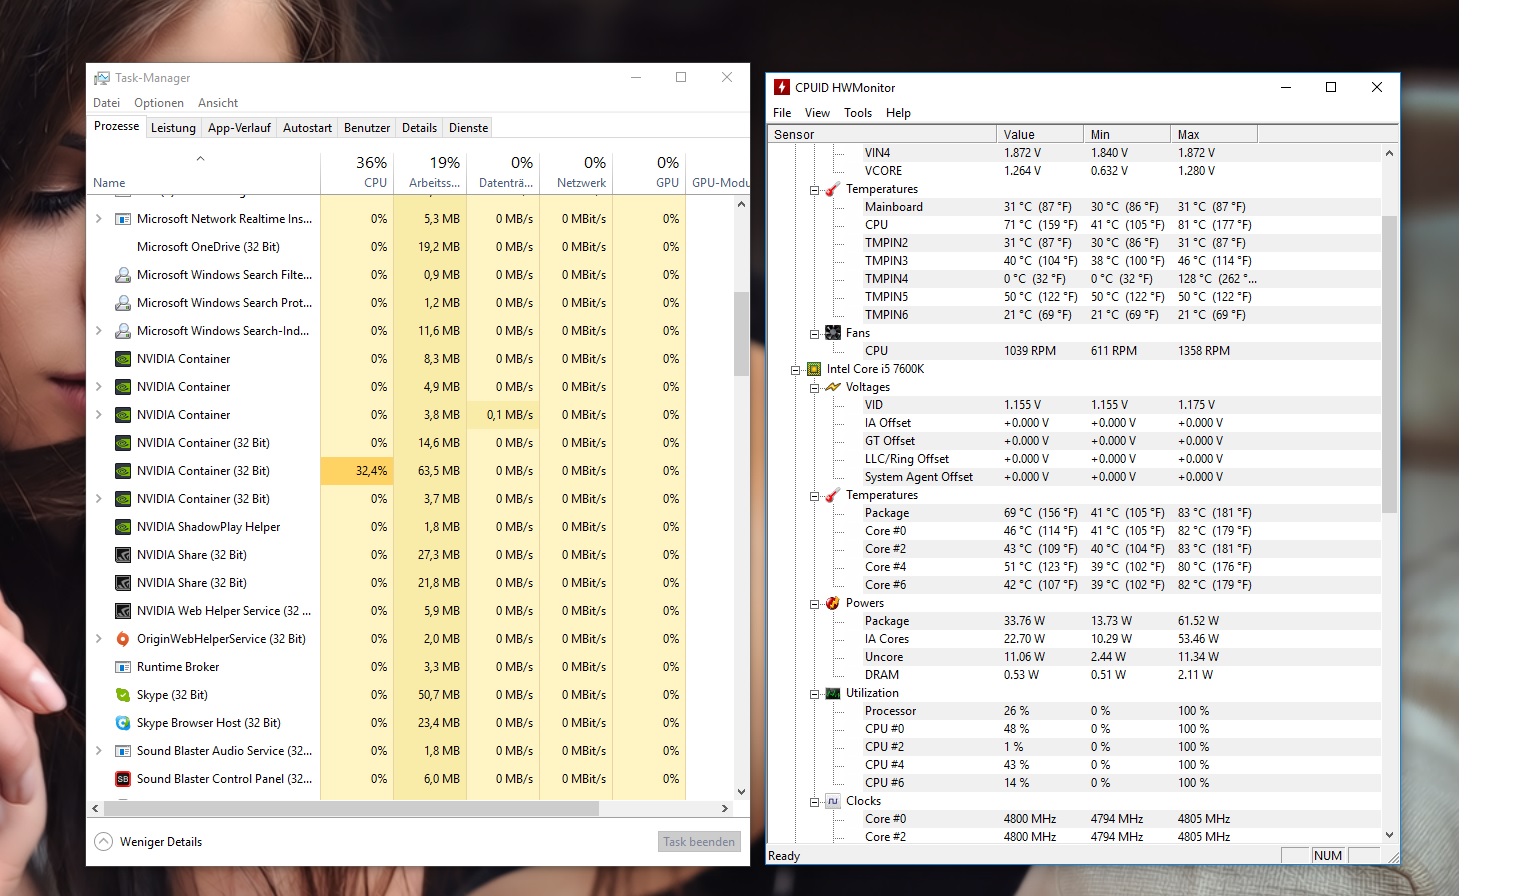
Task: Sort processes by Name column header
Action: point(203,172)
